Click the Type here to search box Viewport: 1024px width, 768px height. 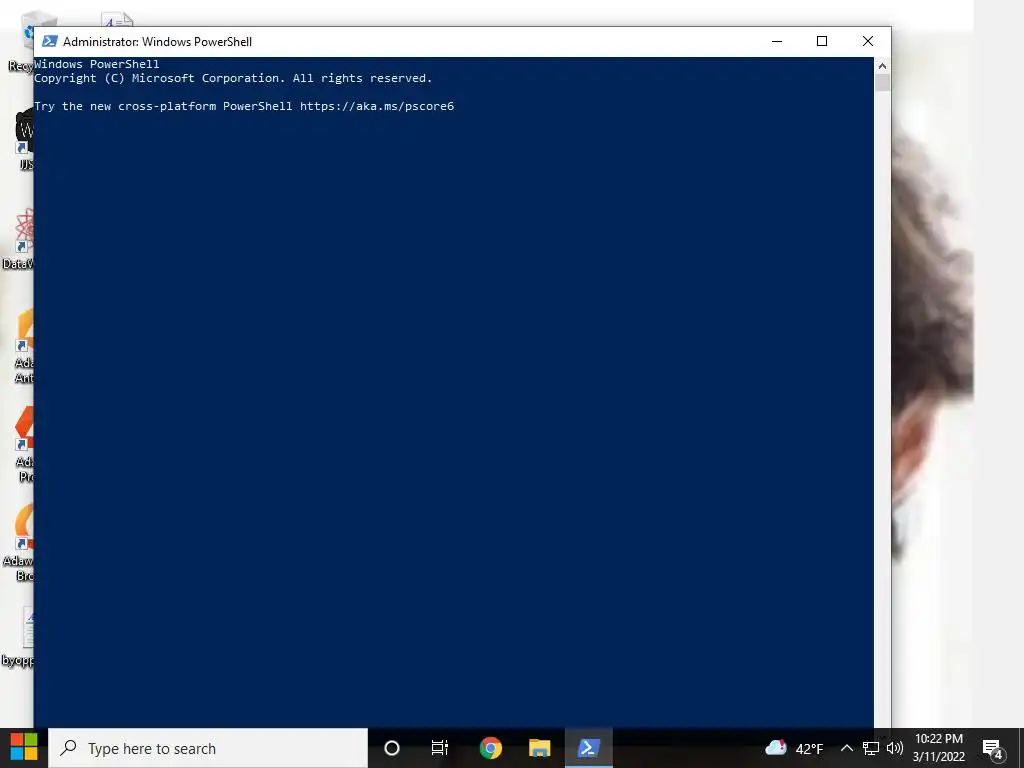(x=208, y=748)
